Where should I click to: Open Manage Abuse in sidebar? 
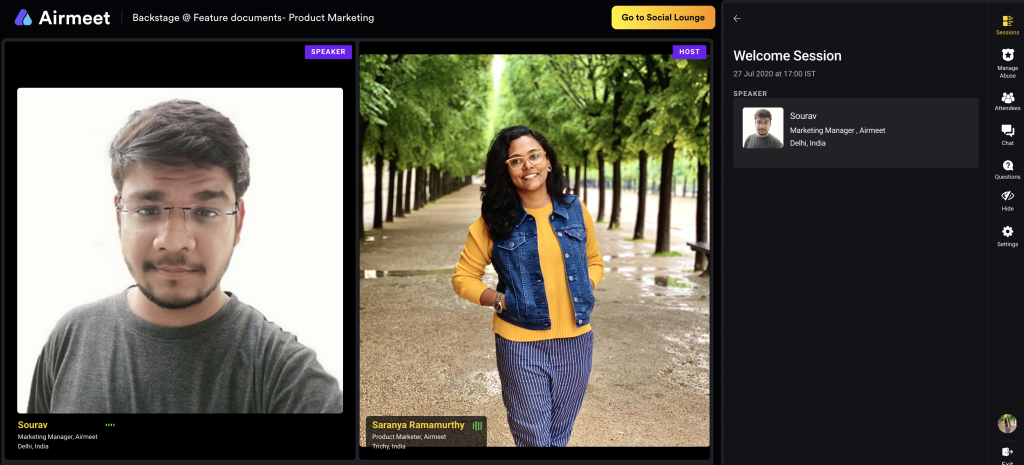click(1007, 61)
